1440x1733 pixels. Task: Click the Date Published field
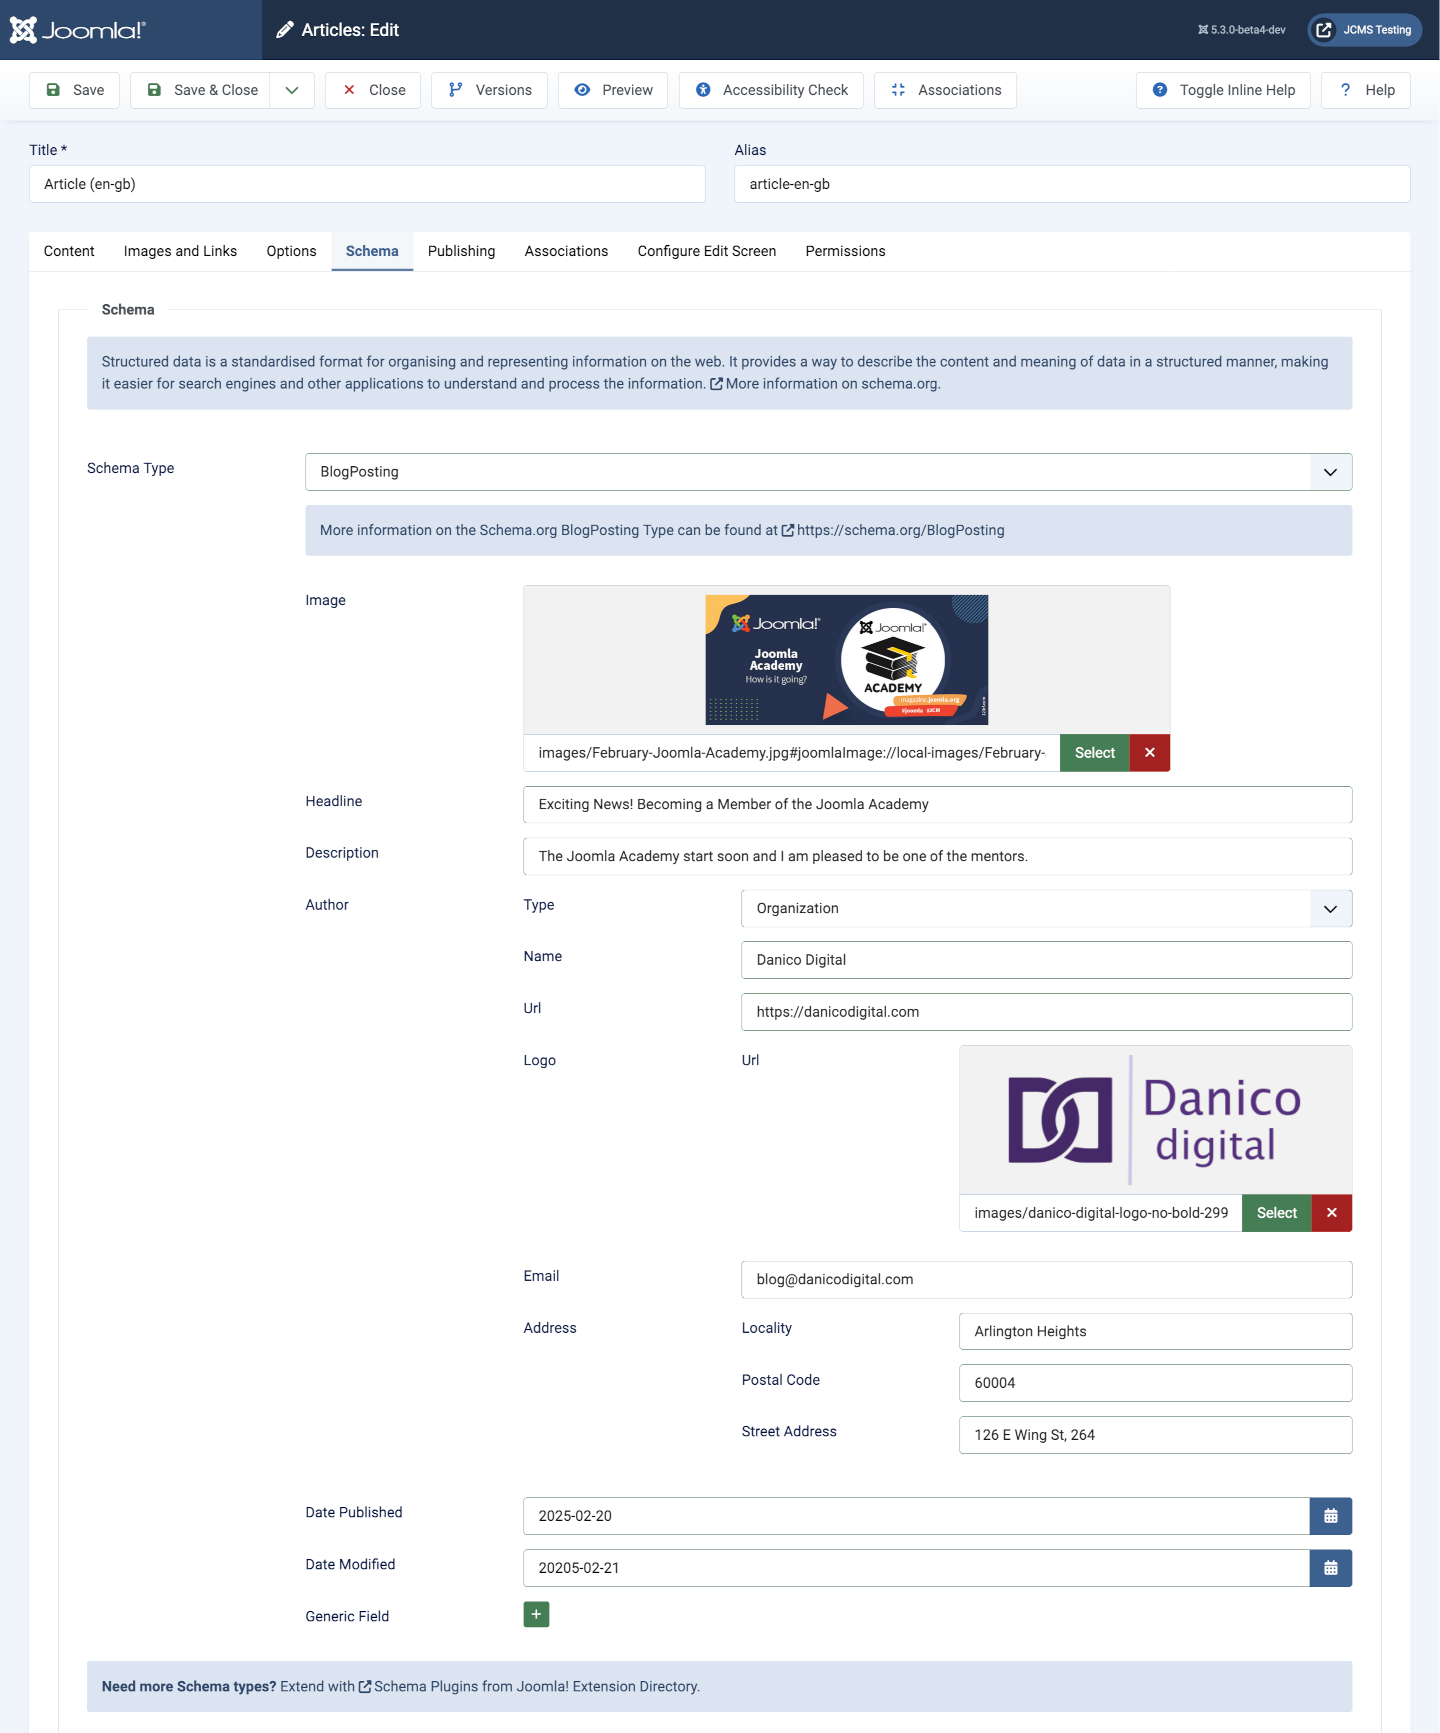coord(916,1516)
